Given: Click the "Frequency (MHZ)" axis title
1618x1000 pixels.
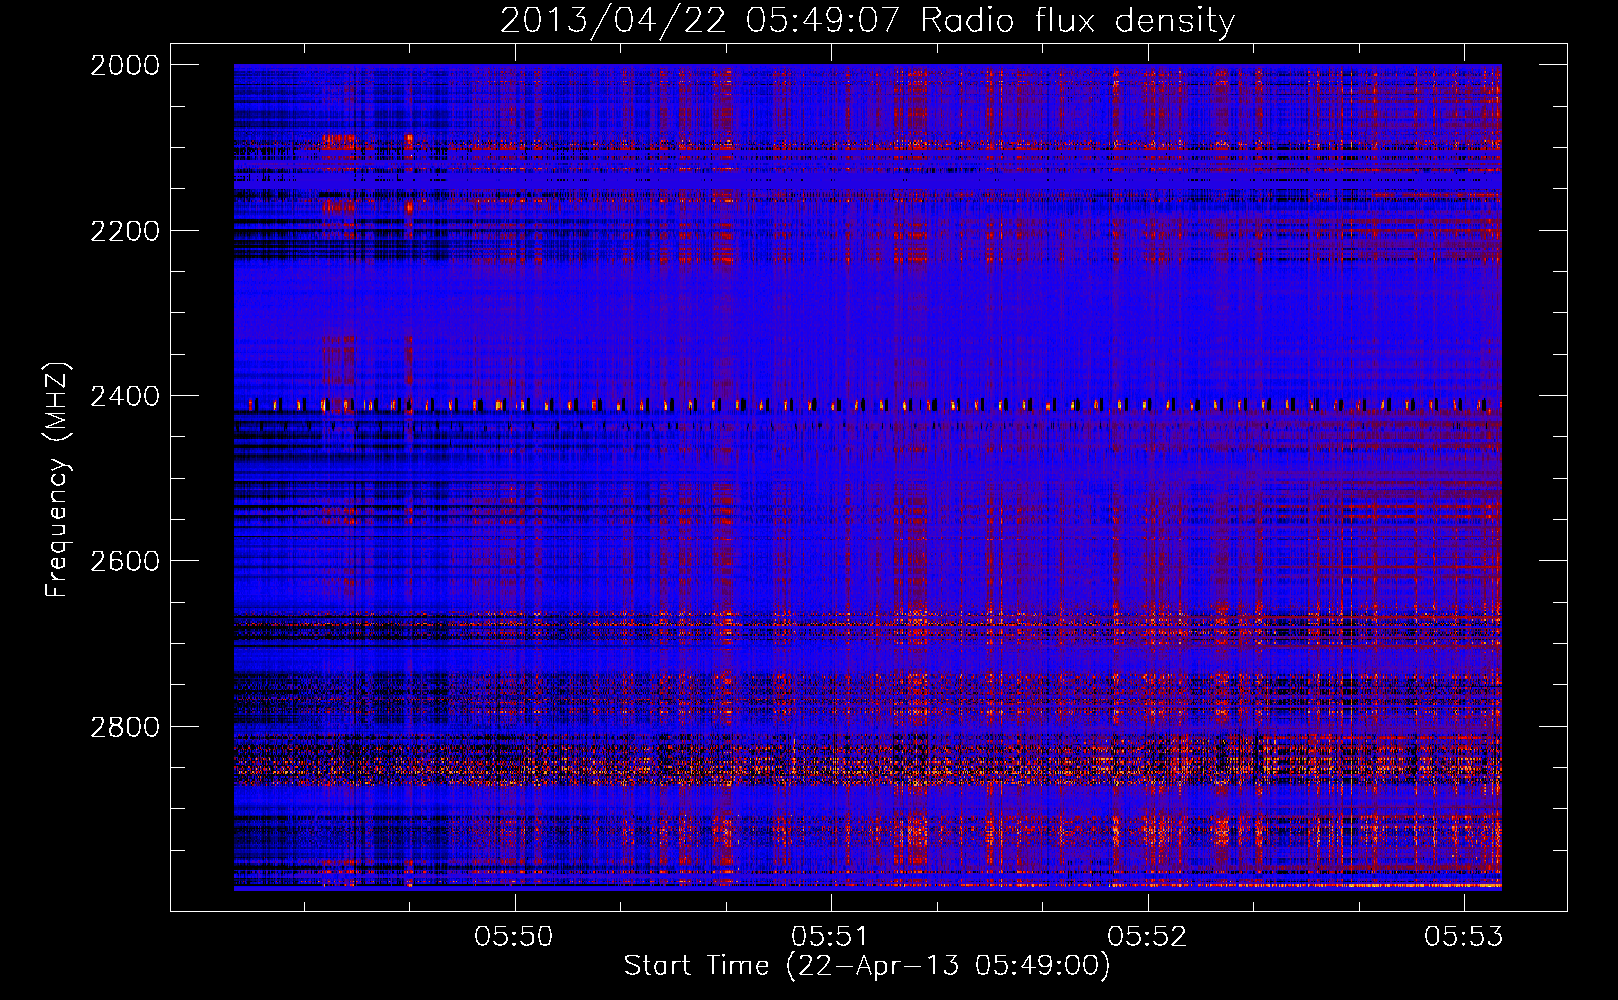Looking at the screenshot, I should pos(58,480).
